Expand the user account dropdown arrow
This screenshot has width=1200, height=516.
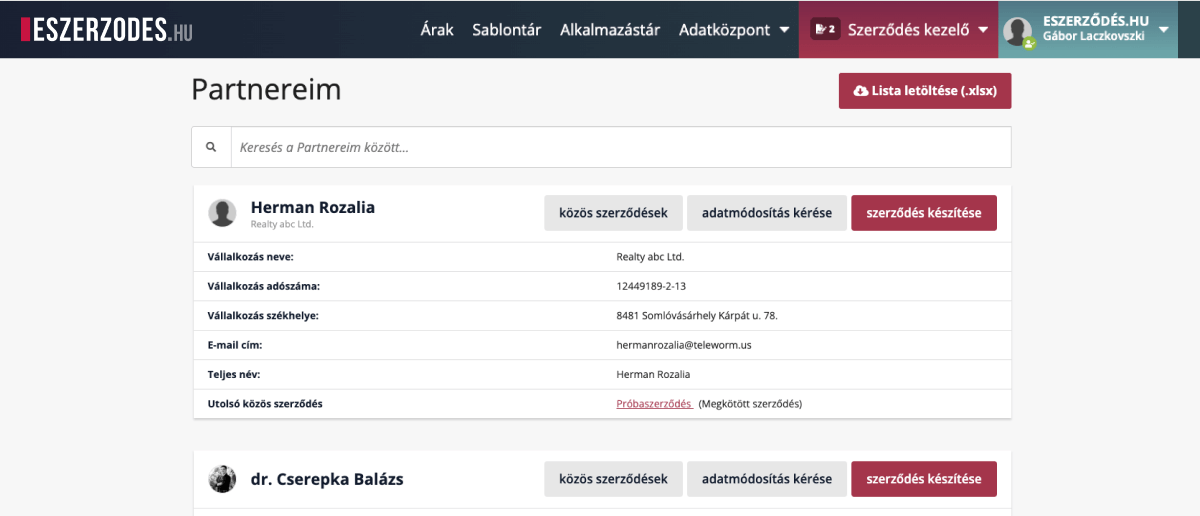click(1163, 29)
